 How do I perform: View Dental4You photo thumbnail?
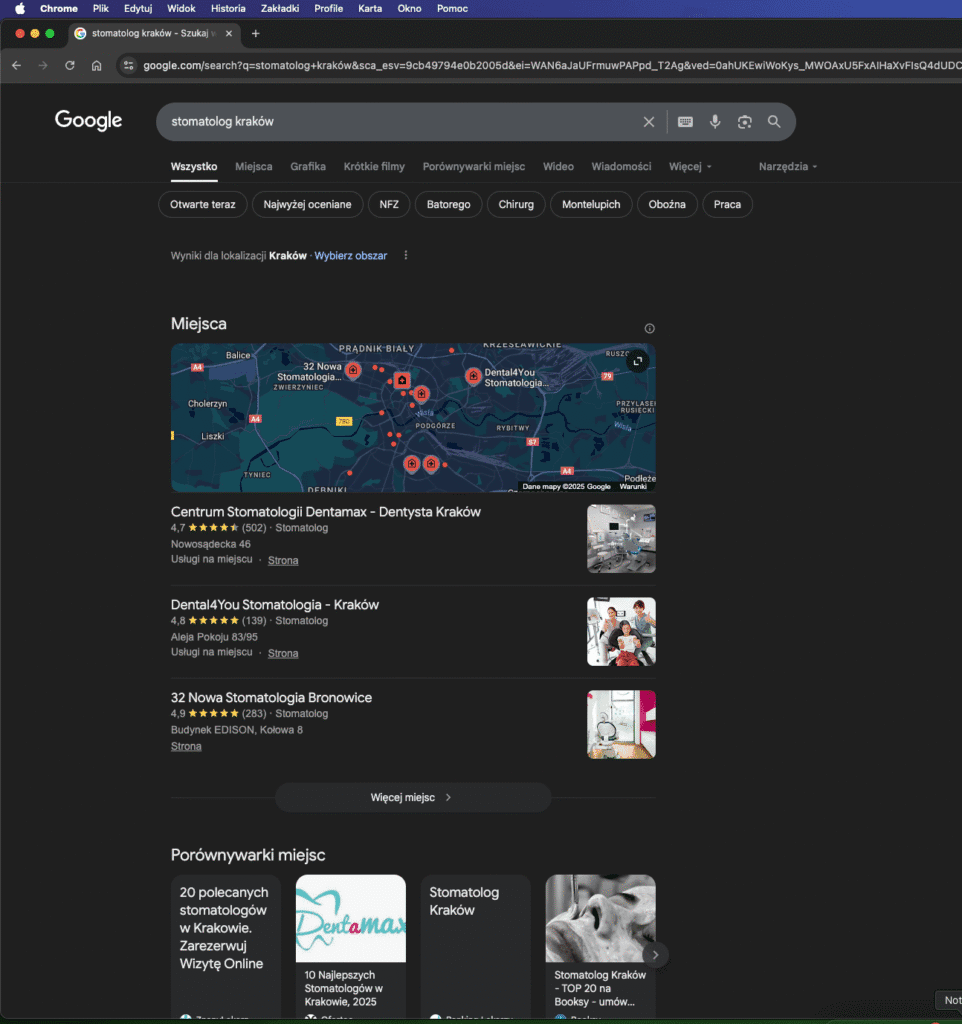[621, 632]
